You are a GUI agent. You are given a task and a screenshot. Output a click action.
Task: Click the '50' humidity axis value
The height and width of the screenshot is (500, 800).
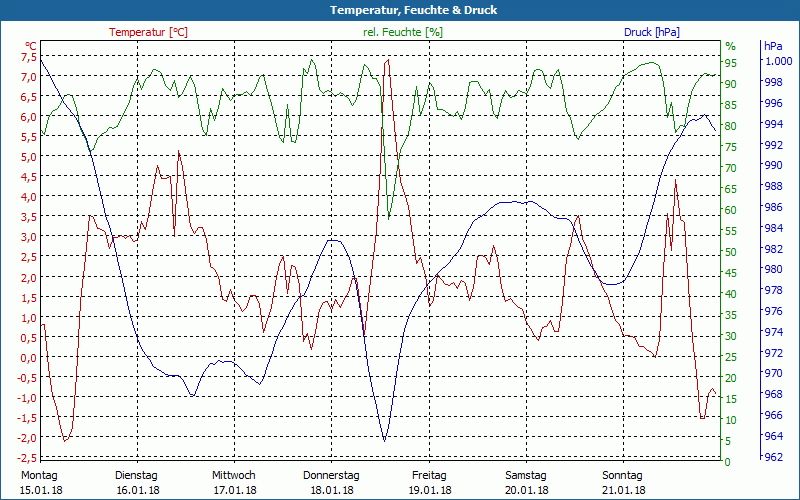point(731,252)
